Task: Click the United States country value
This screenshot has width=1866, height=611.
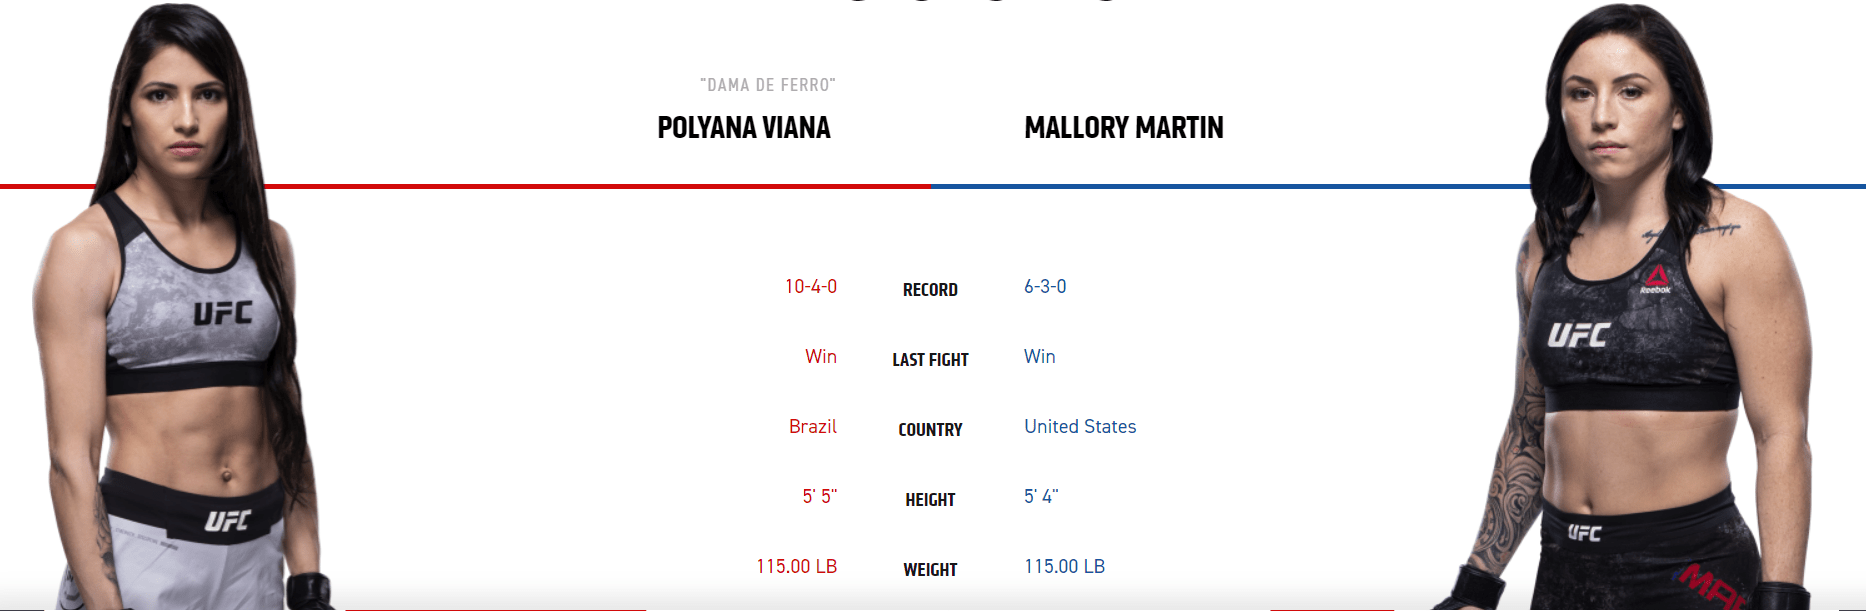Action: (1080, 427)
